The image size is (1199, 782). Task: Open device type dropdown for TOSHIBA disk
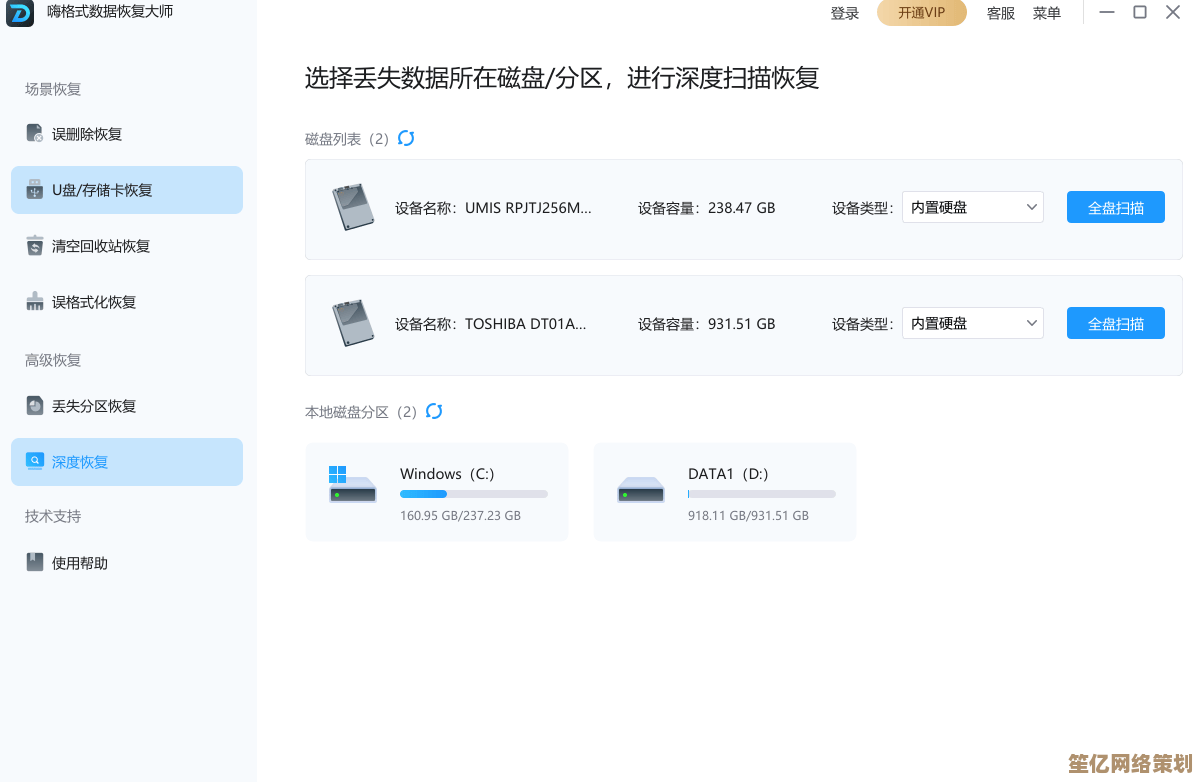[972, 324]
